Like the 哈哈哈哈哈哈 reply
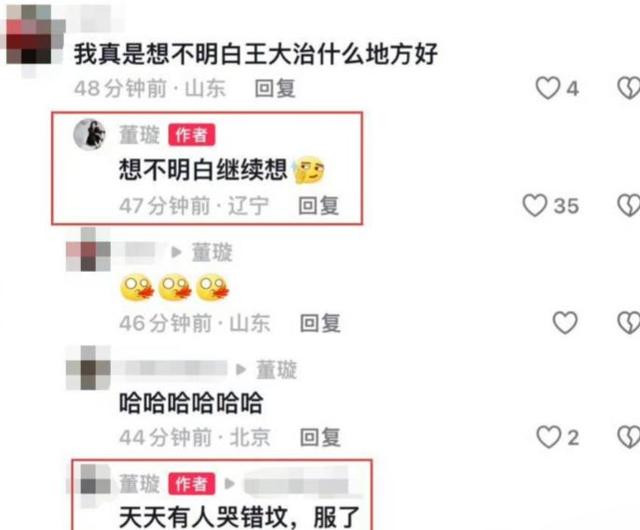 (549, 437)
